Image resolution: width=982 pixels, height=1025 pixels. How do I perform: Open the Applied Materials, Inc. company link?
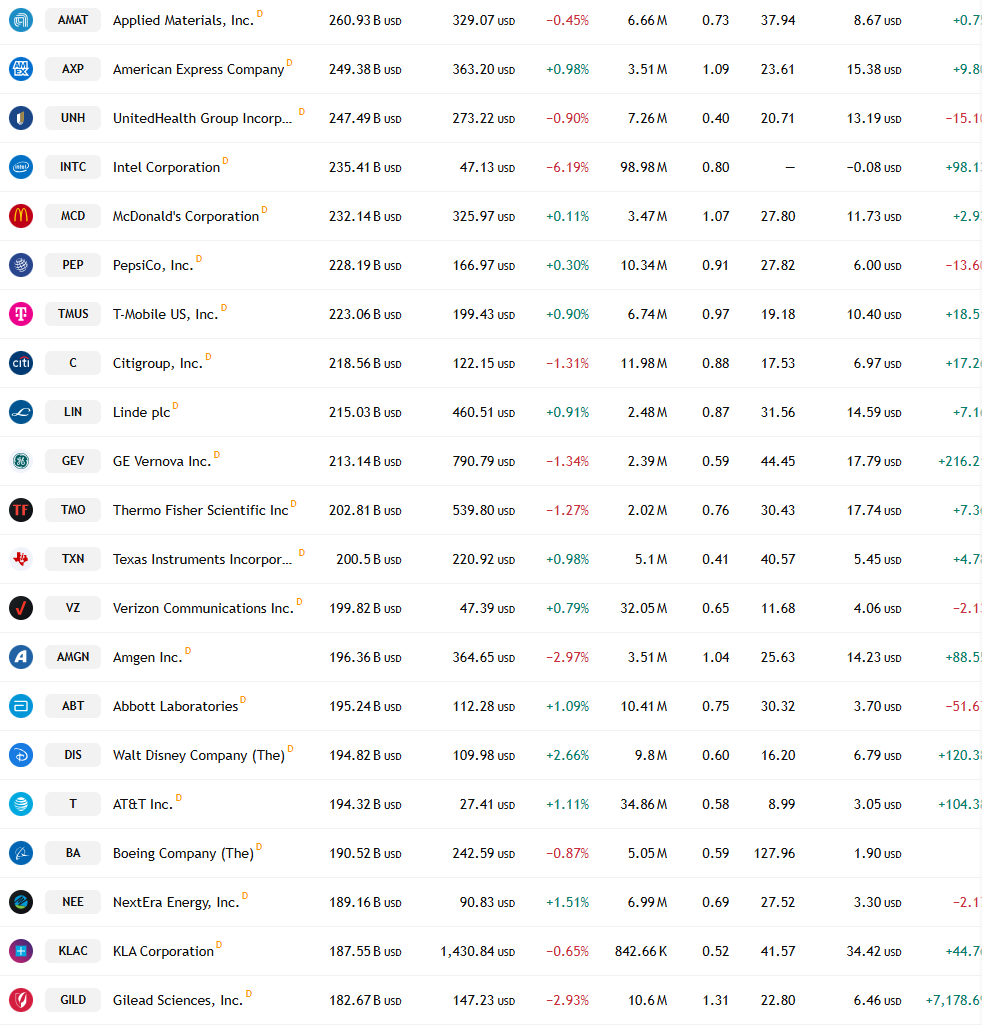tap(183, 20)
